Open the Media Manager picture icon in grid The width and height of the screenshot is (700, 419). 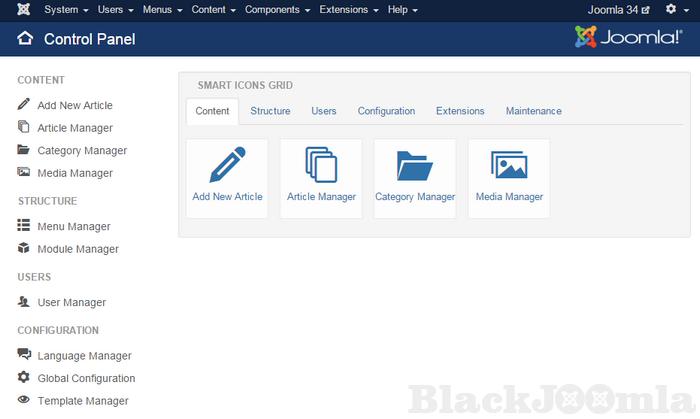(x=509, y=164)
